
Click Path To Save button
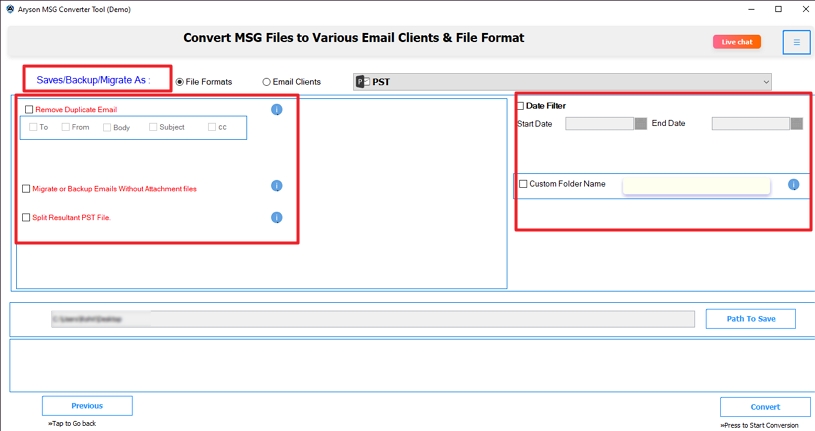(x=751, y=319)
